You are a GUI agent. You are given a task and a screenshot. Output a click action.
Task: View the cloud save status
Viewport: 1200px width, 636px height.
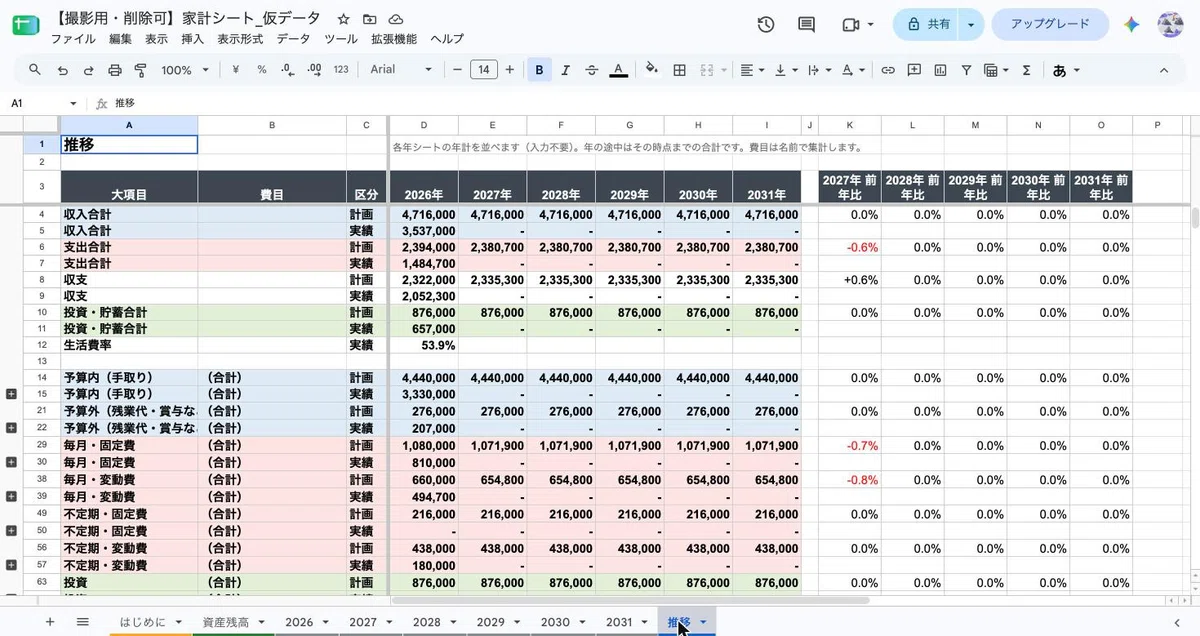click(x=396, y=19)
